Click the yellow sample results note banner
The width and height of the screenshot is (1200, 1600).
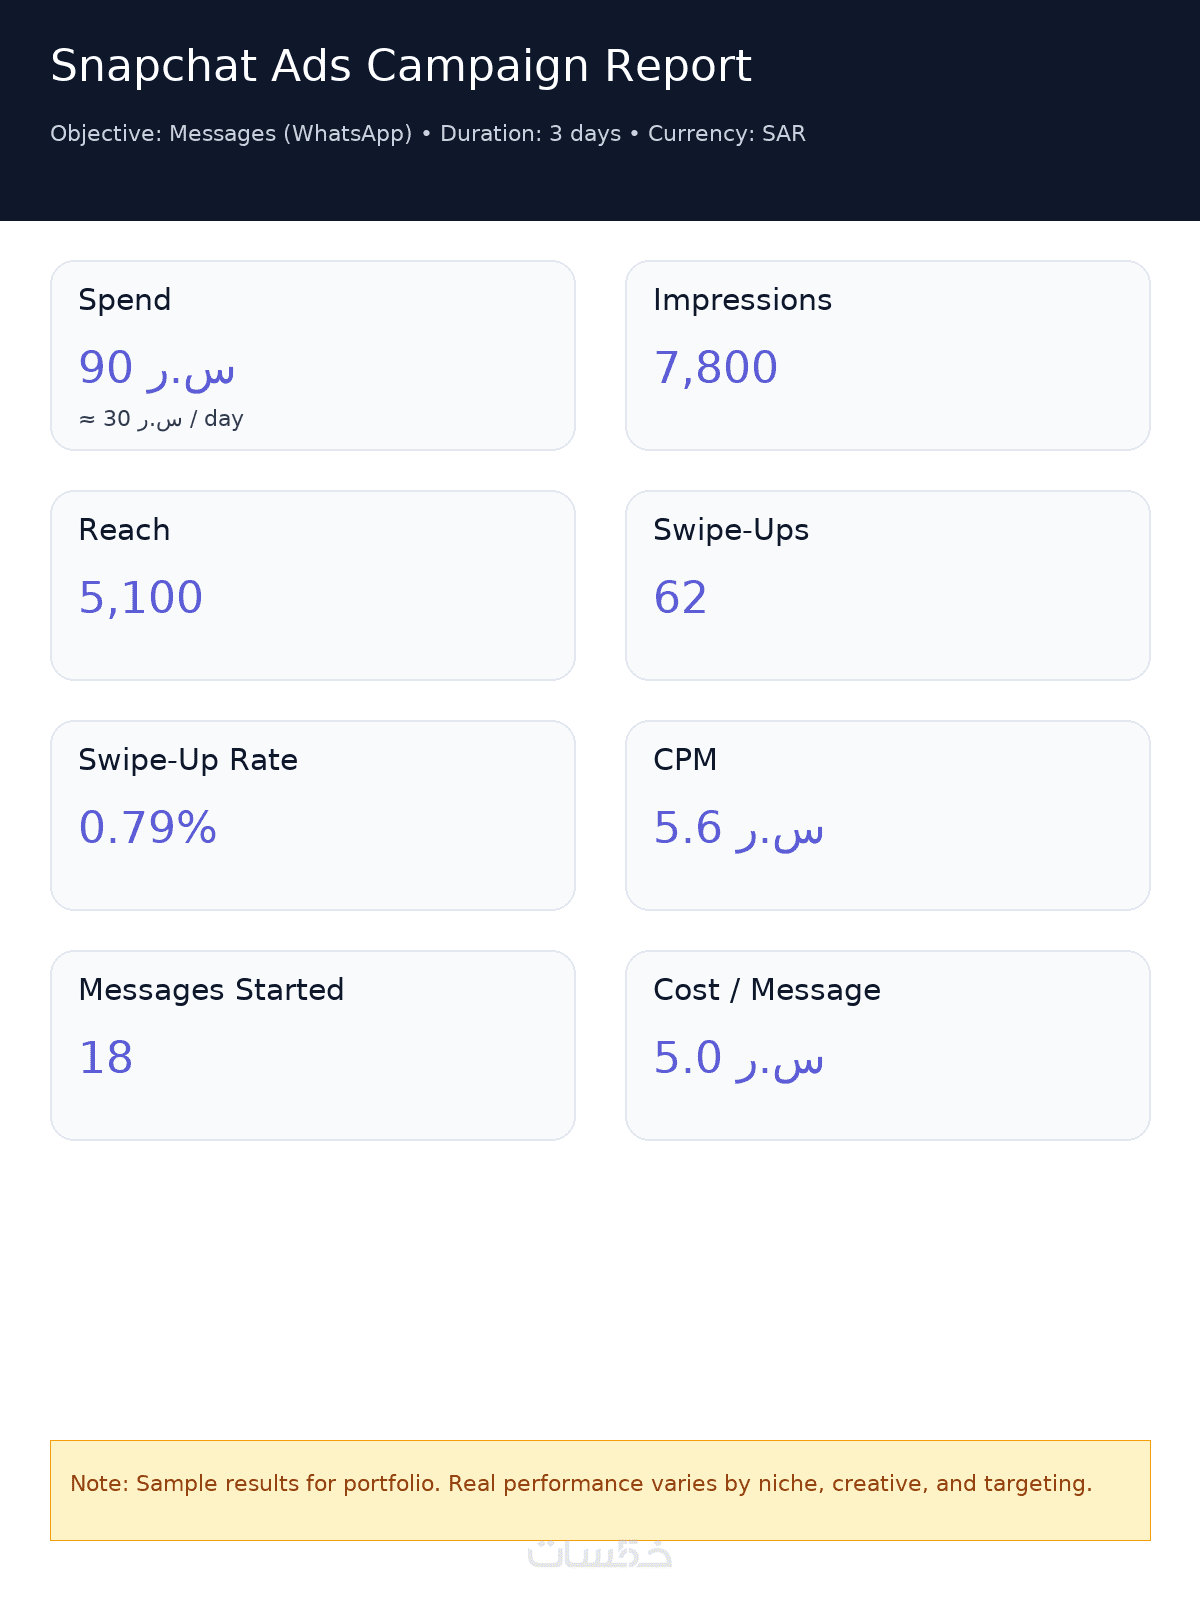[x=600, y=1490]
